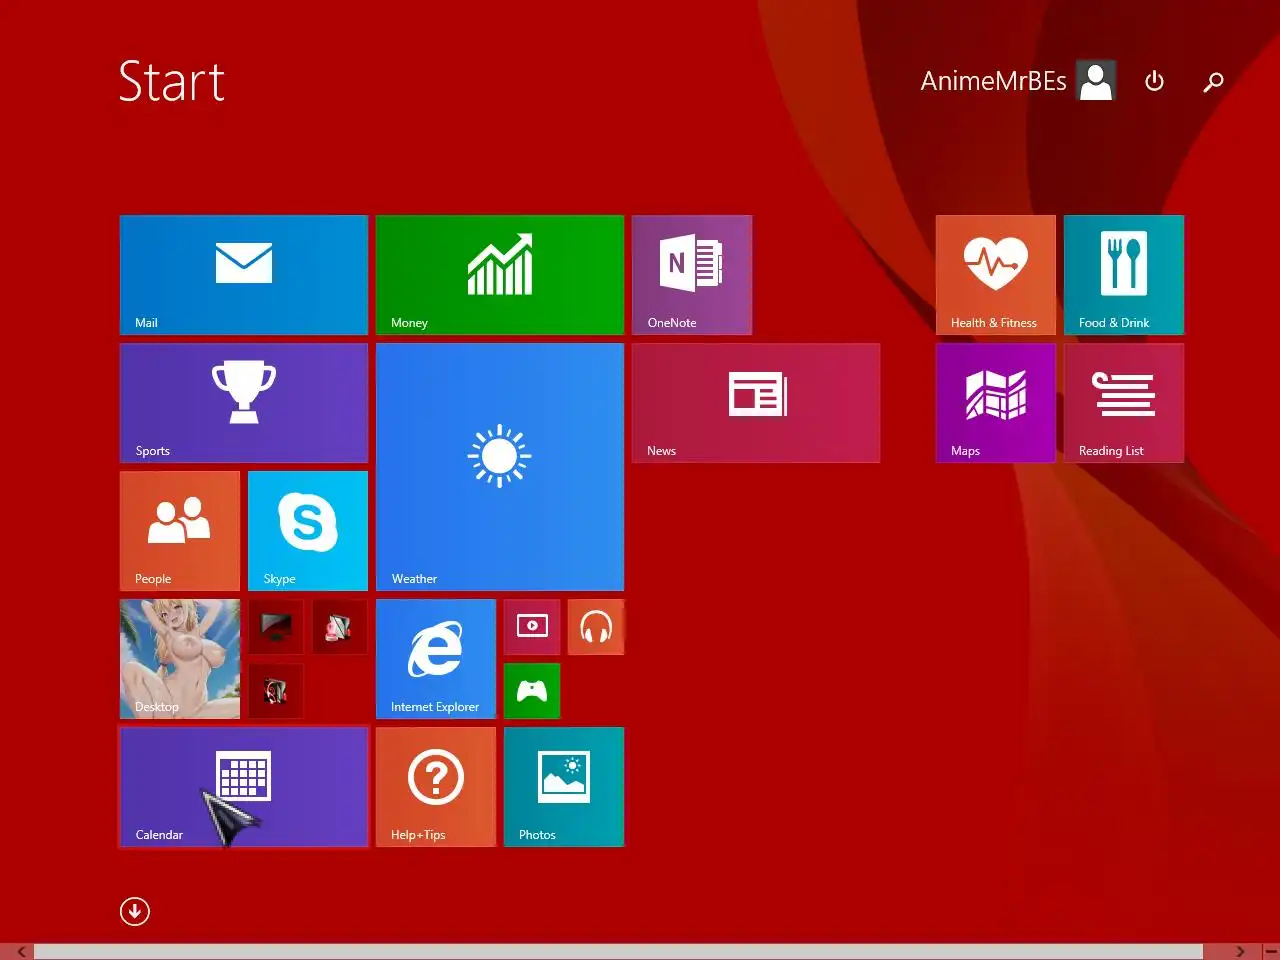Launch Internet Explorer tile

click(x=436, y=659)
